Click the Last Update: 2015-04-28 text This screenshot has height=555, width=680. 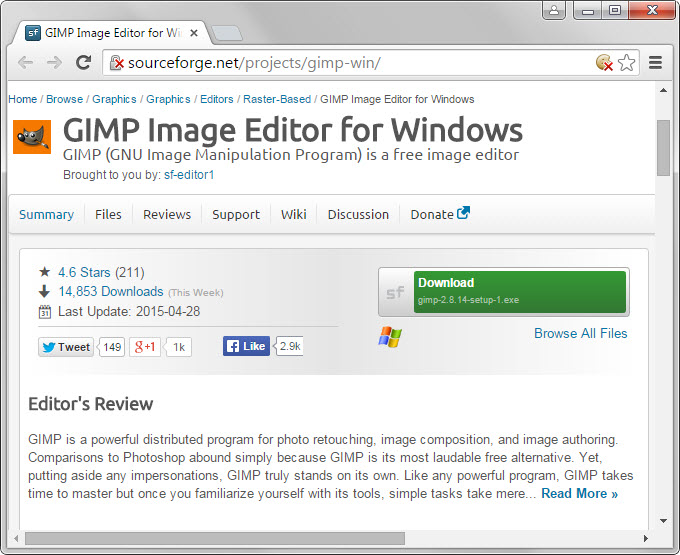(x=129, y=312)
